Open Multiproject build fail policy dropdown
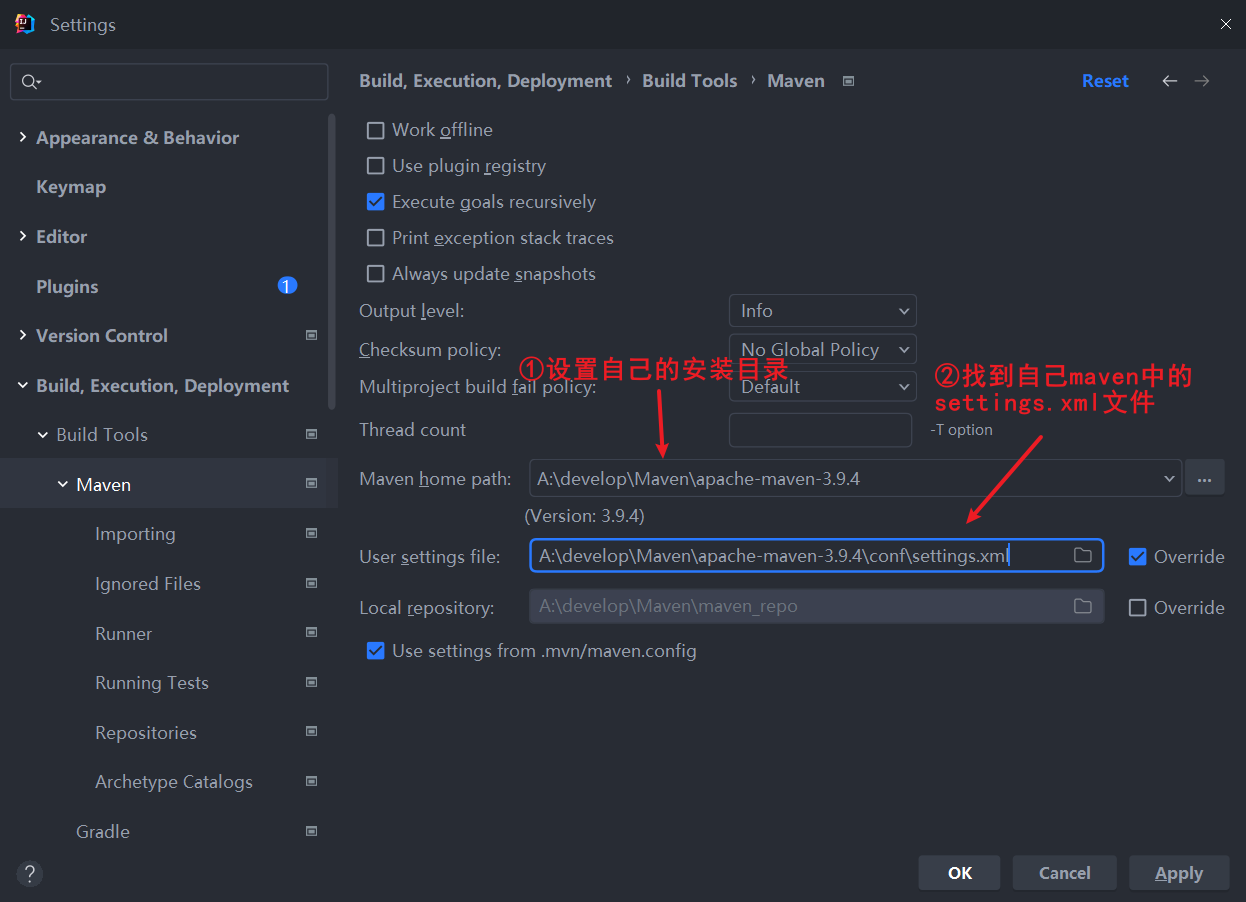This screenshot has width=1246, height=902. (822, 387)
